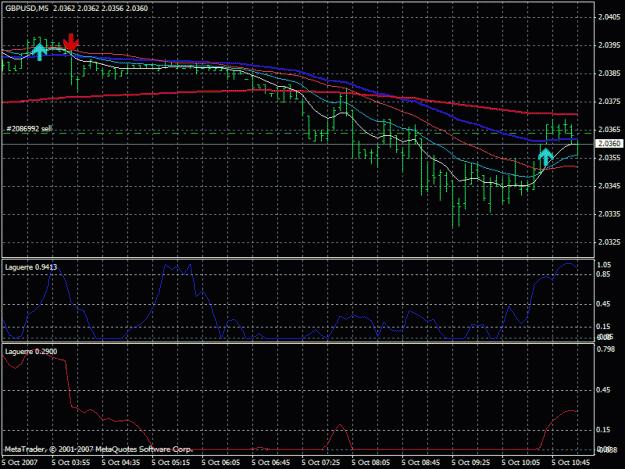Click the current price tag 2.0360
Screen dimensions: 625x469
coord(608,143)
